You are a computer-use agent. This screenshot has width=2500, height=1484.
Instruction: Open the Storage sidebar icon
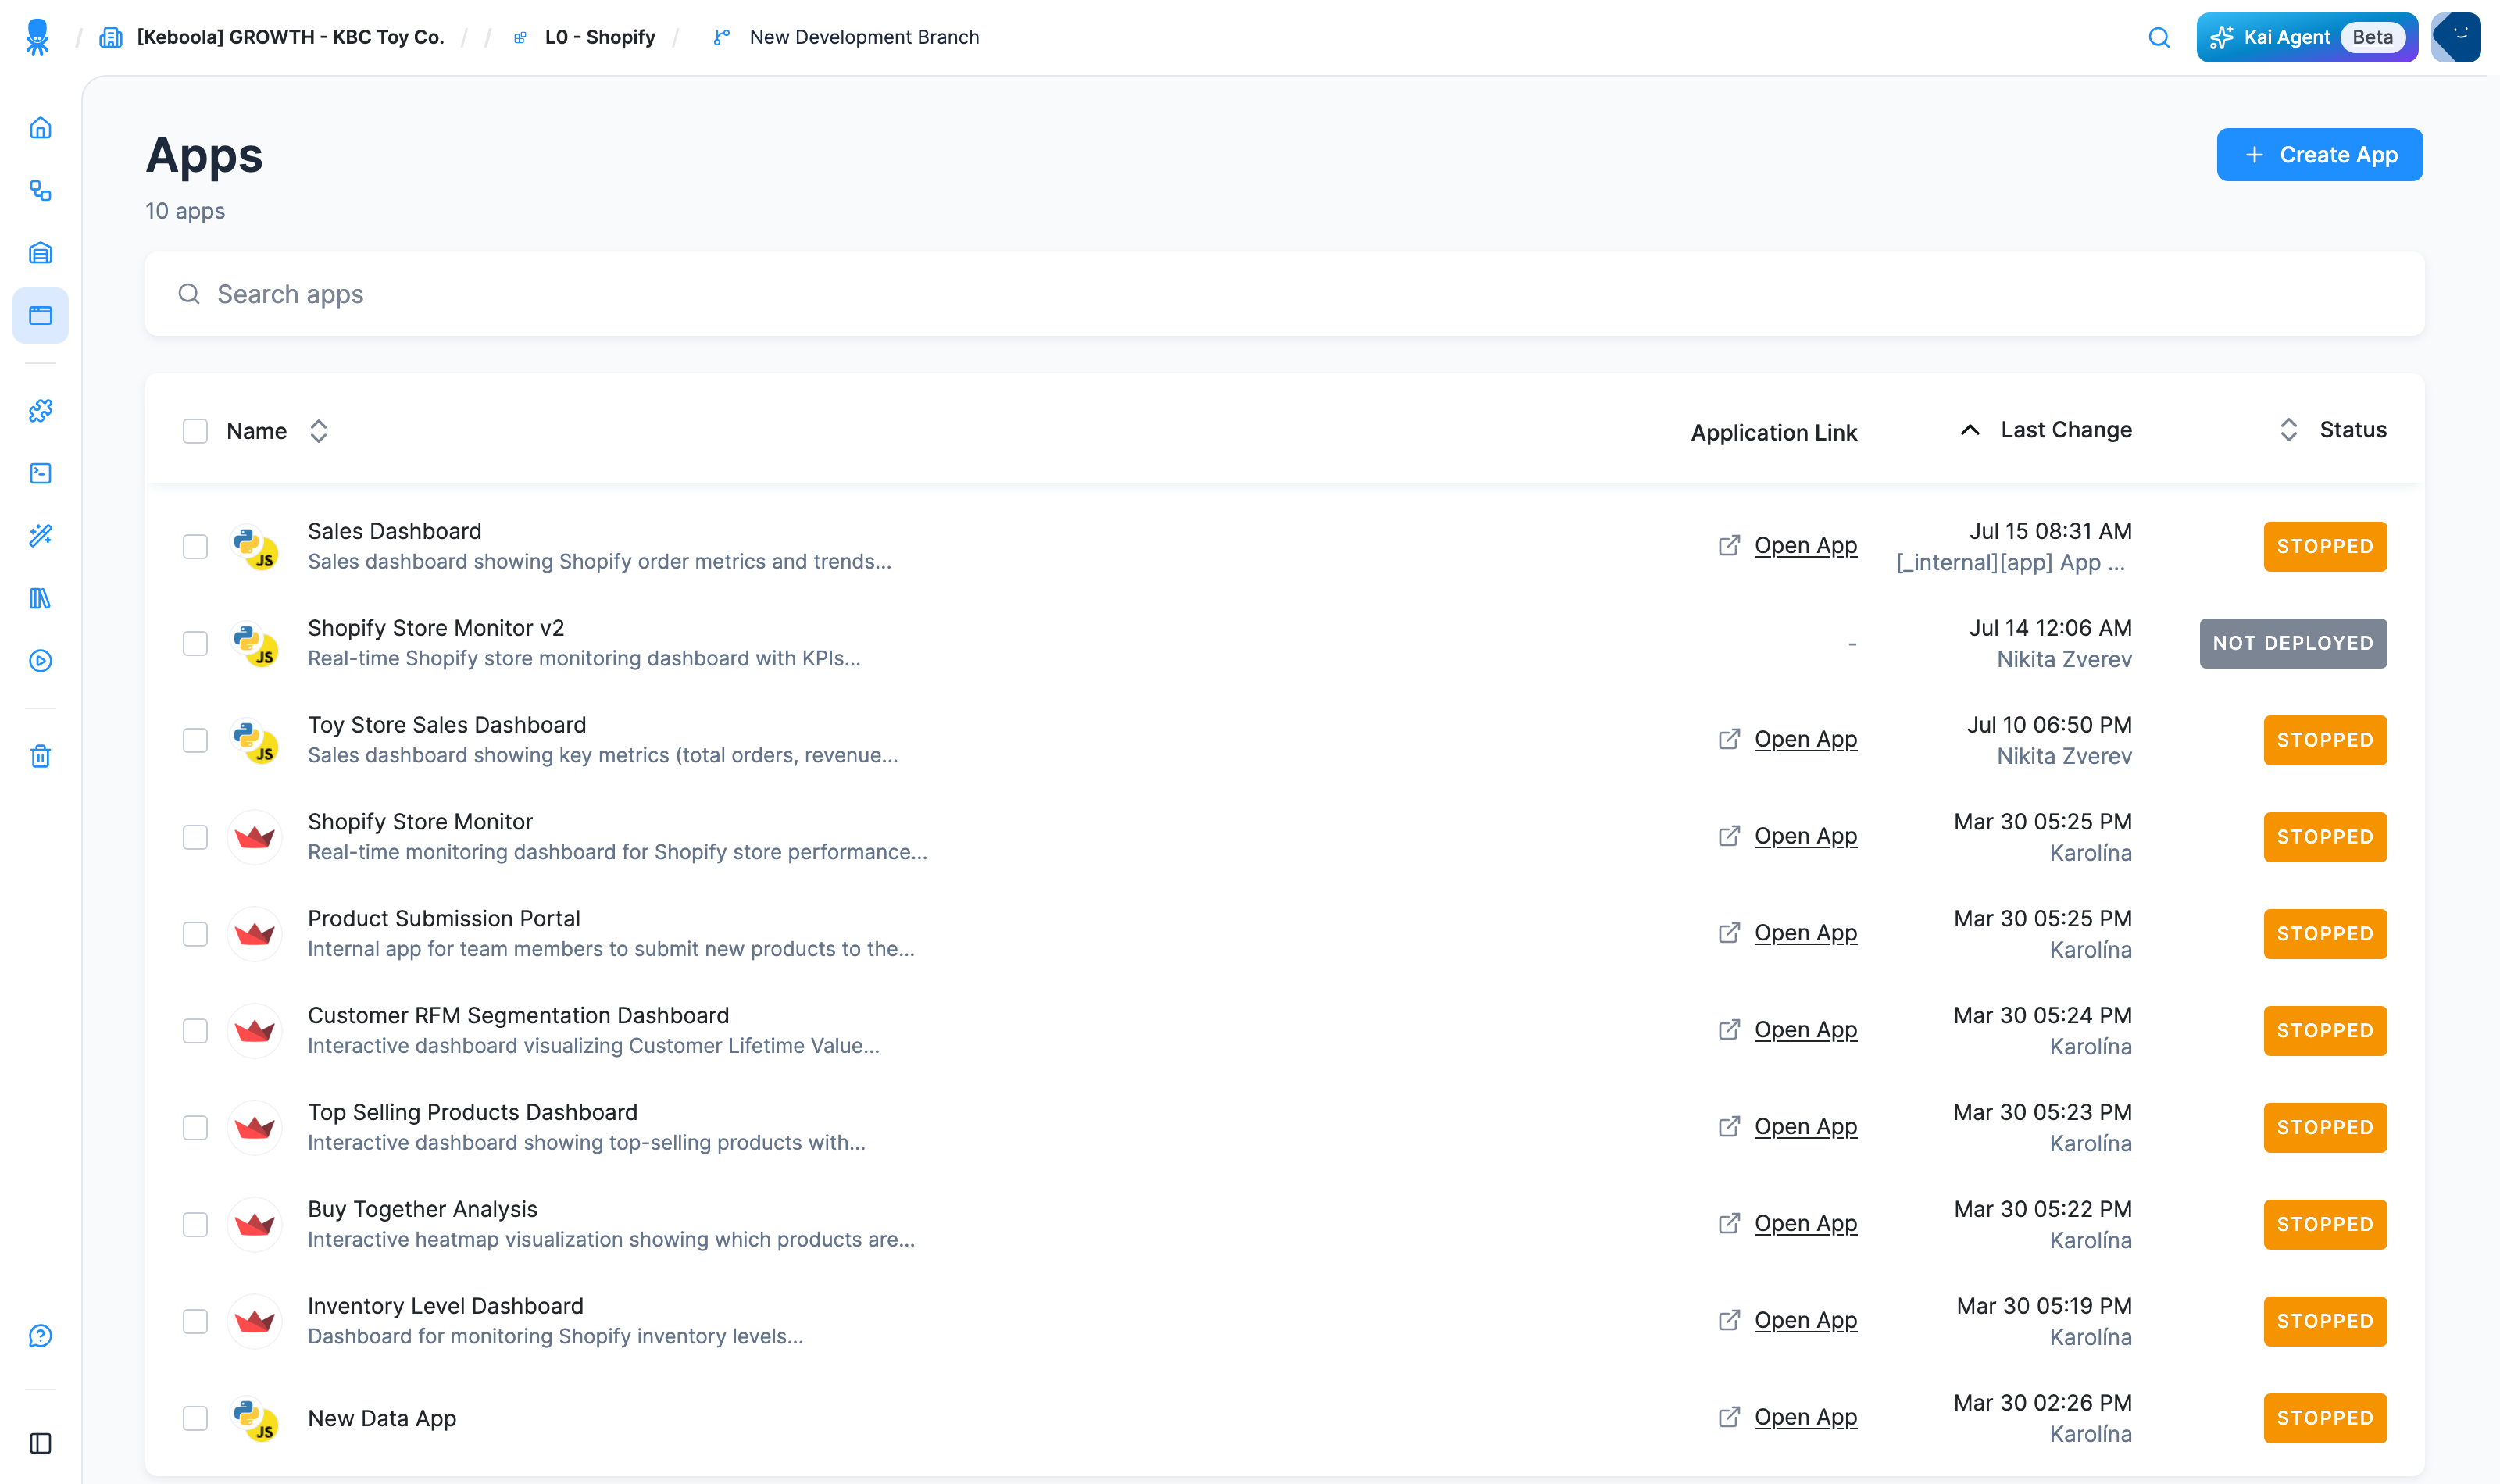pyautogui.click(x=40, y=253)
